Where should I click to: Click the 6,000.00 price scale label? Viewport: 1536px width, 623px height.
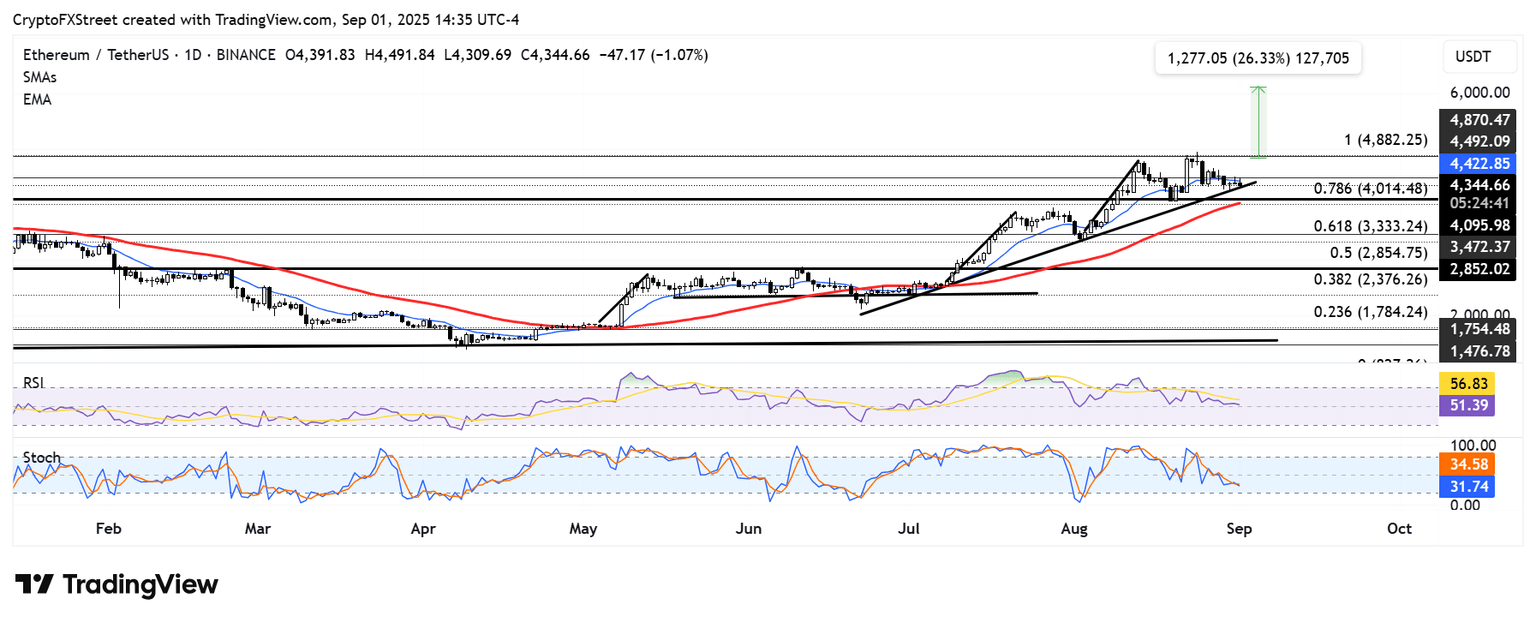pyautogui.click(x=1477, y=92)
